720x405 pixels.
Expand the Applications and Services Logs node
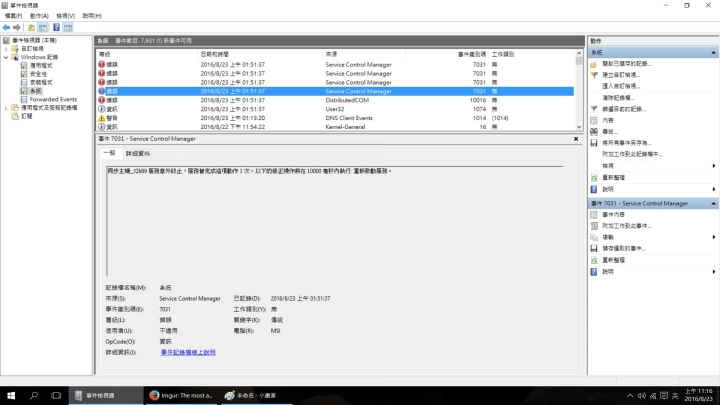point(6,108)
